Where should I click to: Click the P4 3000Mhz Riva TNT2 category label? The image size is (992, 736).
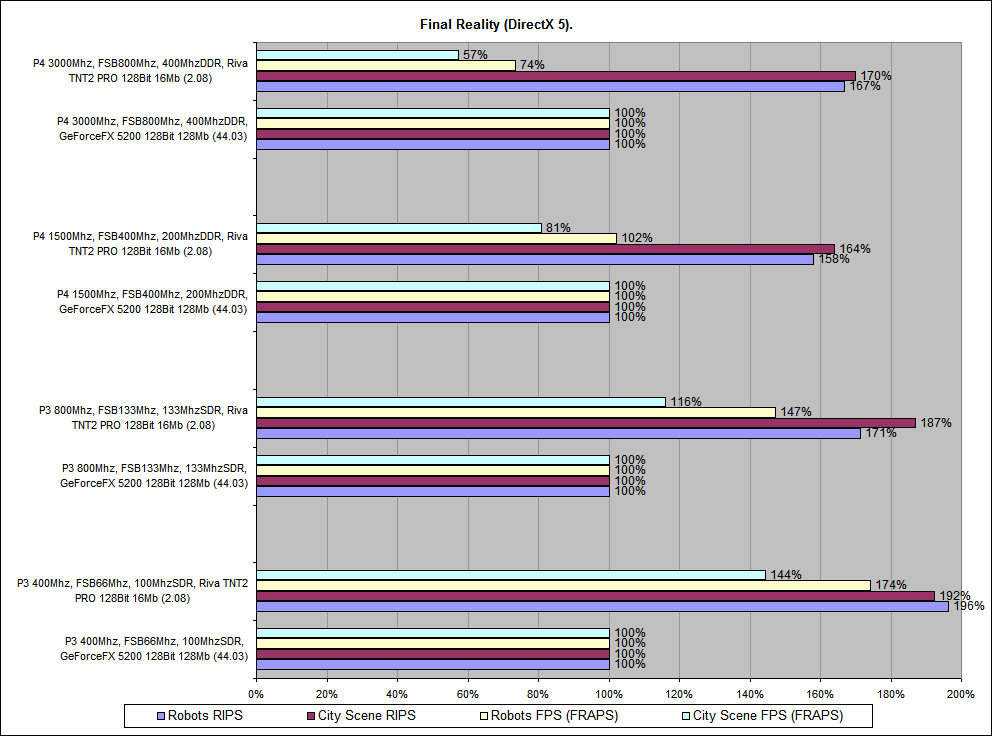139,71
